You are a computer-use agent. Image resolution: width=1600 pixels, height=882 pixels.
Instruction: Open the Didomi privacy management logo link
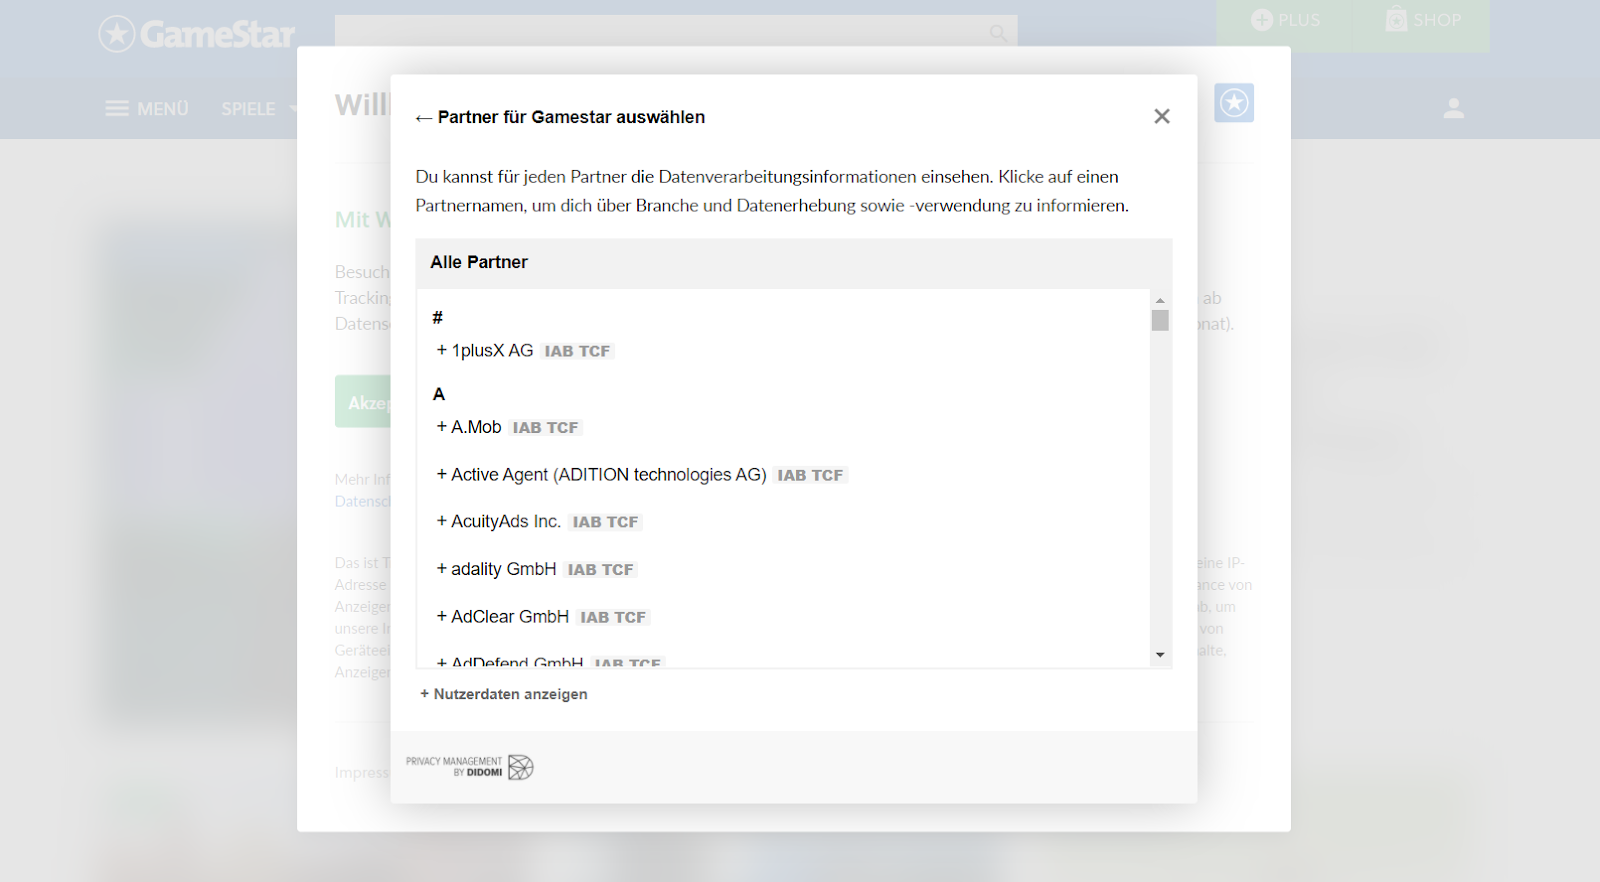click(470, 767)
